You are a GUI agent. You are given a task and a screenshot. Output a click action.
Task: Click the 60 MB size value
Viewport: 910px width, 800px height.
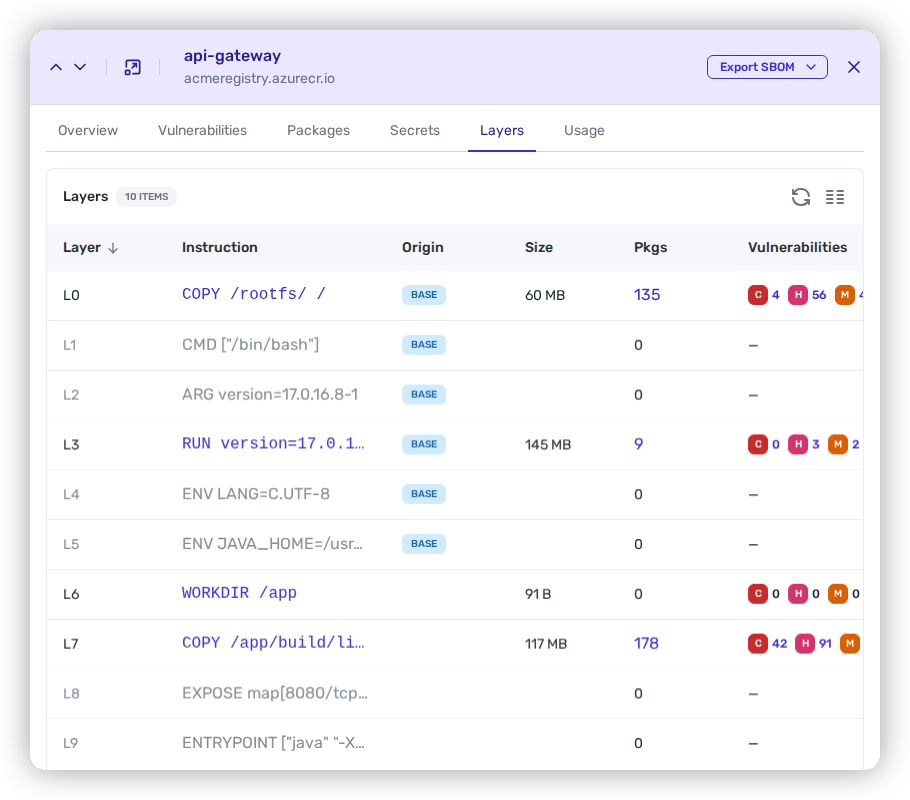click(545, 296)
